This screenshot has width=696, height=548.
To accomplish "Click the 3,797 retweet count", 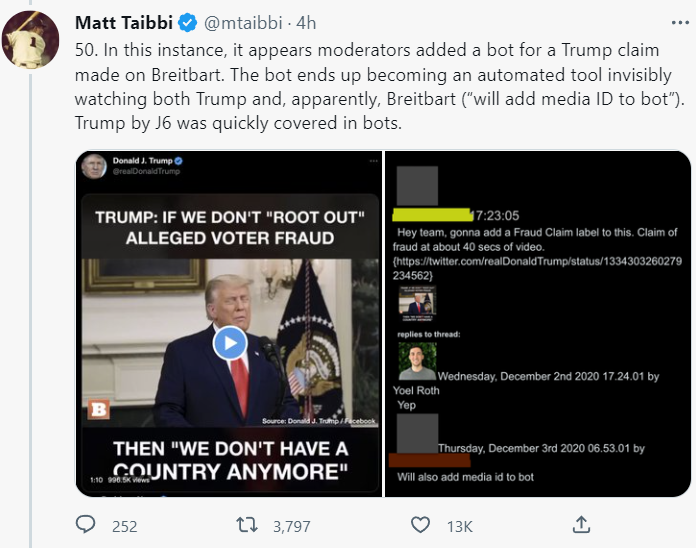I will tap(292, 526).
